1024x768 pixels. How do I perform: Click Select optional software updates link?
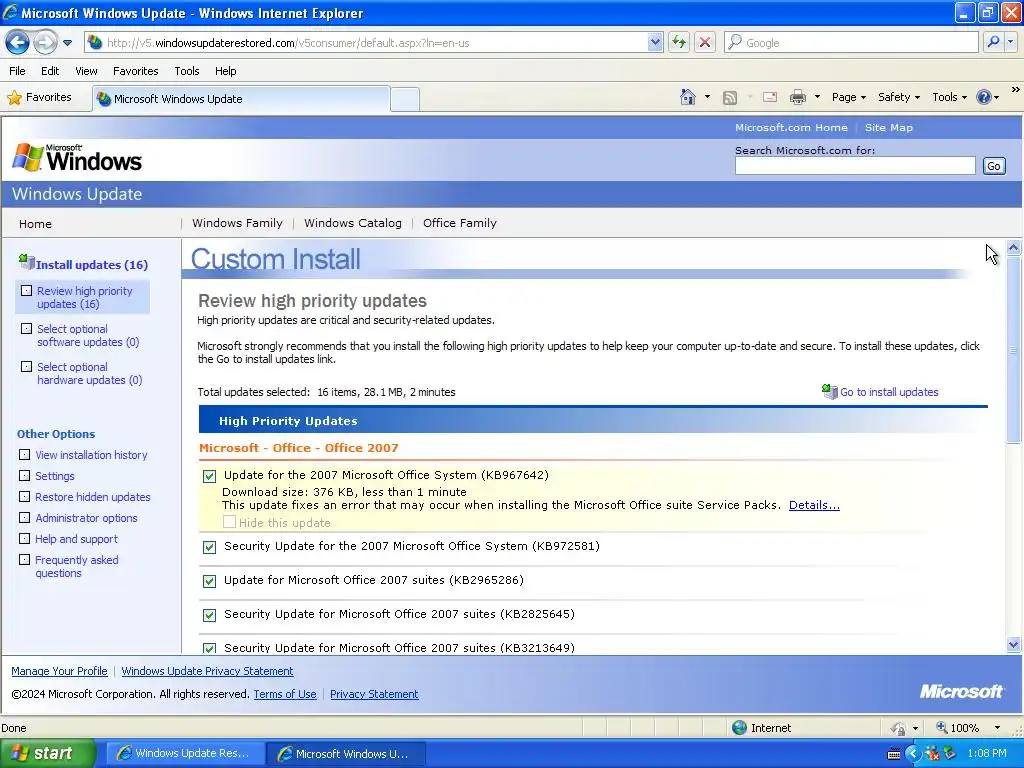88,336
